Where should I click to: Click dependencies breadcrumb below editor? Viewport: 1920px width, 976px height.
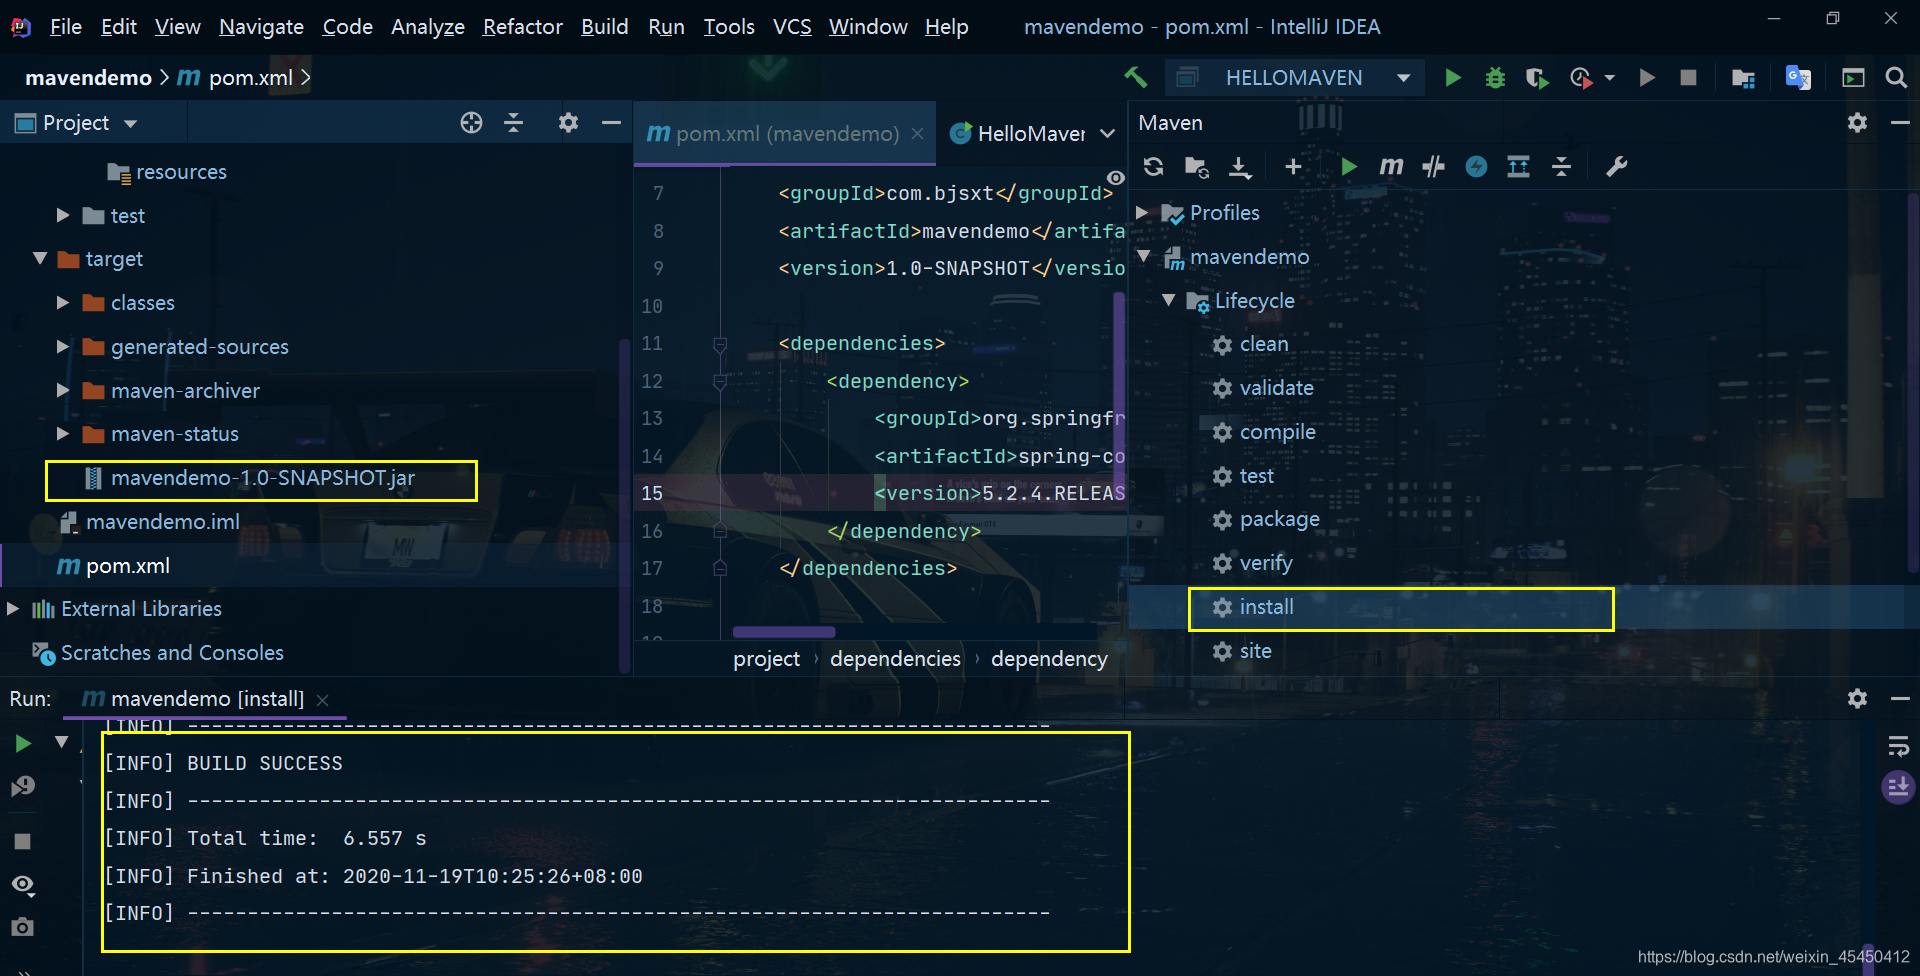click(895, 659)
